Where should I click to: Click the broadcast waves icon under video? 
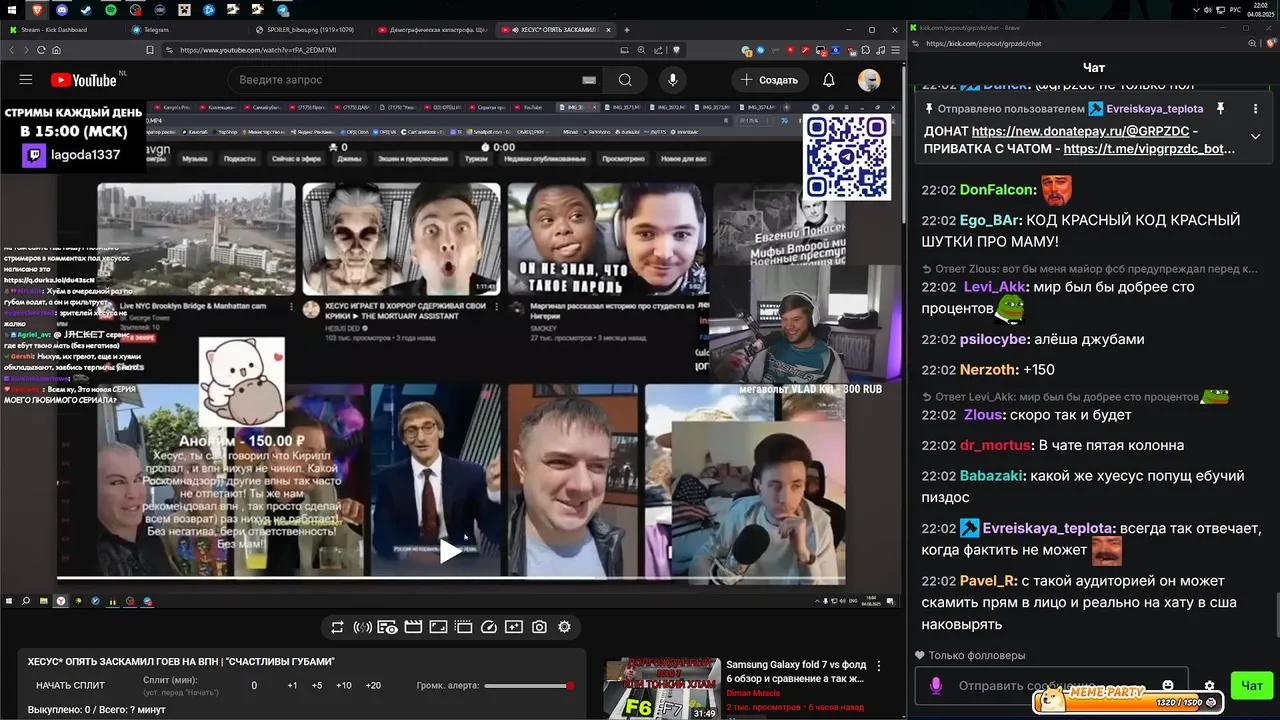tap(363, 627)
